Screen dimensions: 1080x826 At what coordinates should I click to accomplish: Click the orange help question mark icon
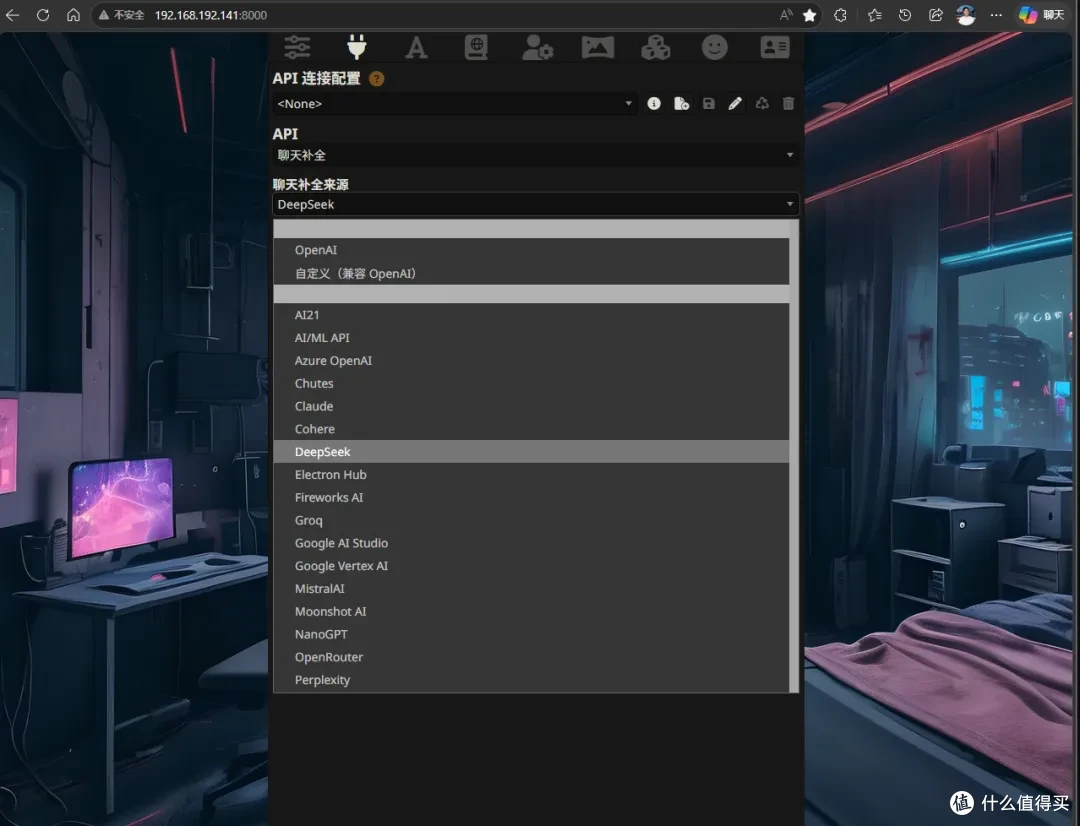376,79
